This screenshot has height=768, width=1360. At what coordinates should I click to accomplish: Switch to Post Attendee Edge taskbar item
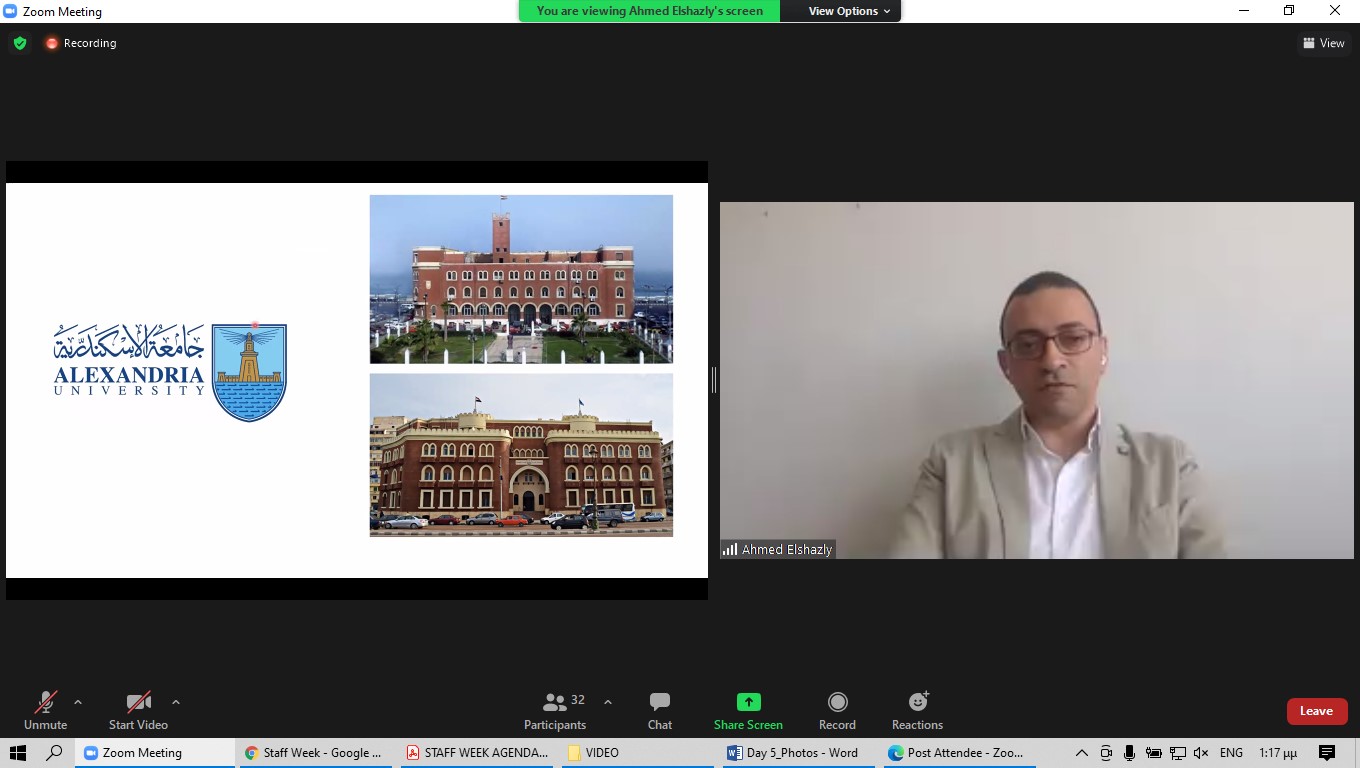(x=960, y=753)
